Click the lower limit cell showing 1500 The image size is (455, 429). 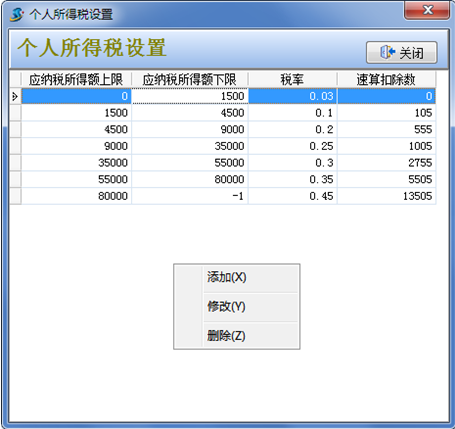pyautogui.click(x=190, y=96)
